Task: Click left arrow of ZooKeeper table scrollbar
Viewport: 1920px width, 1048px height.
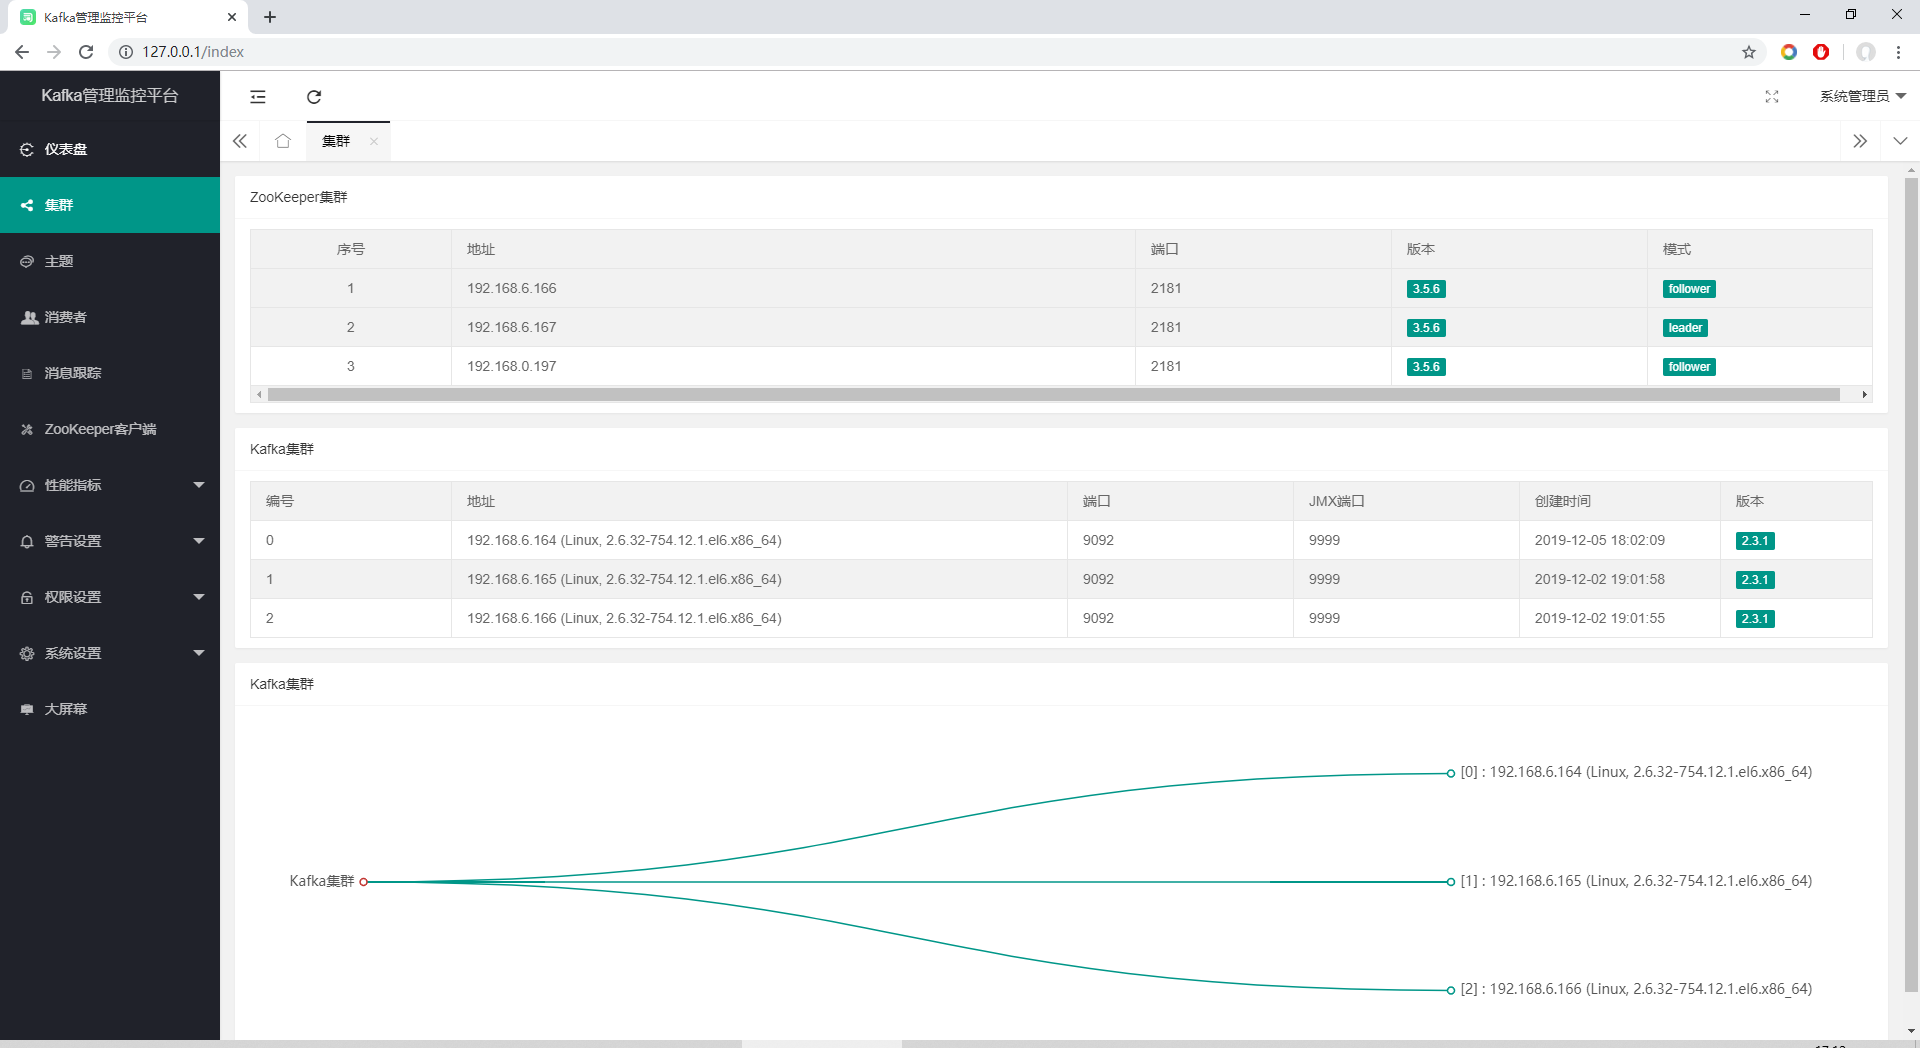Action: tap(259, 394)
